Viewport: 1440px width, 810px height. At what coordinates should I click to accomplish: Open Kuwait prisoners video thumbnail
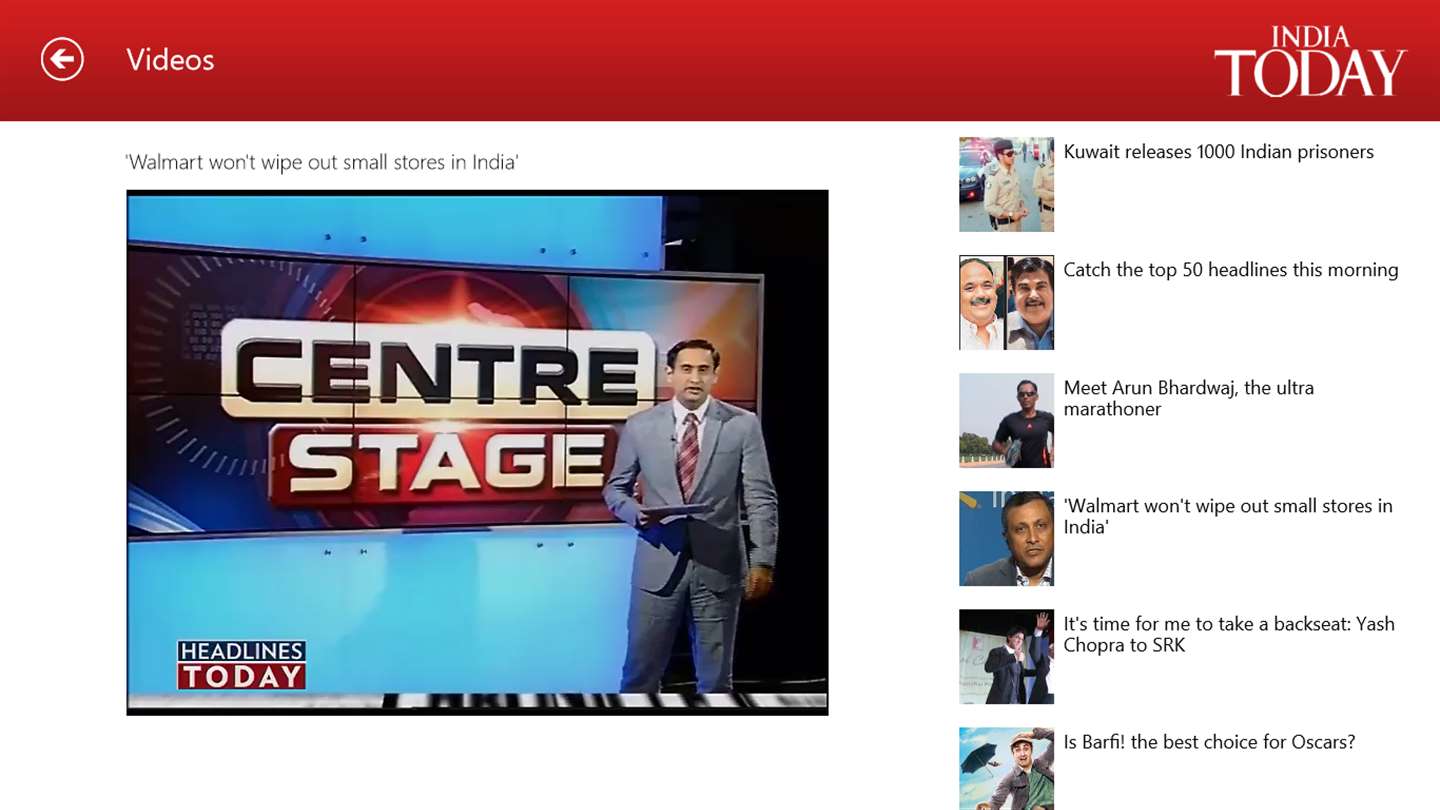(x=1006, y=184)
